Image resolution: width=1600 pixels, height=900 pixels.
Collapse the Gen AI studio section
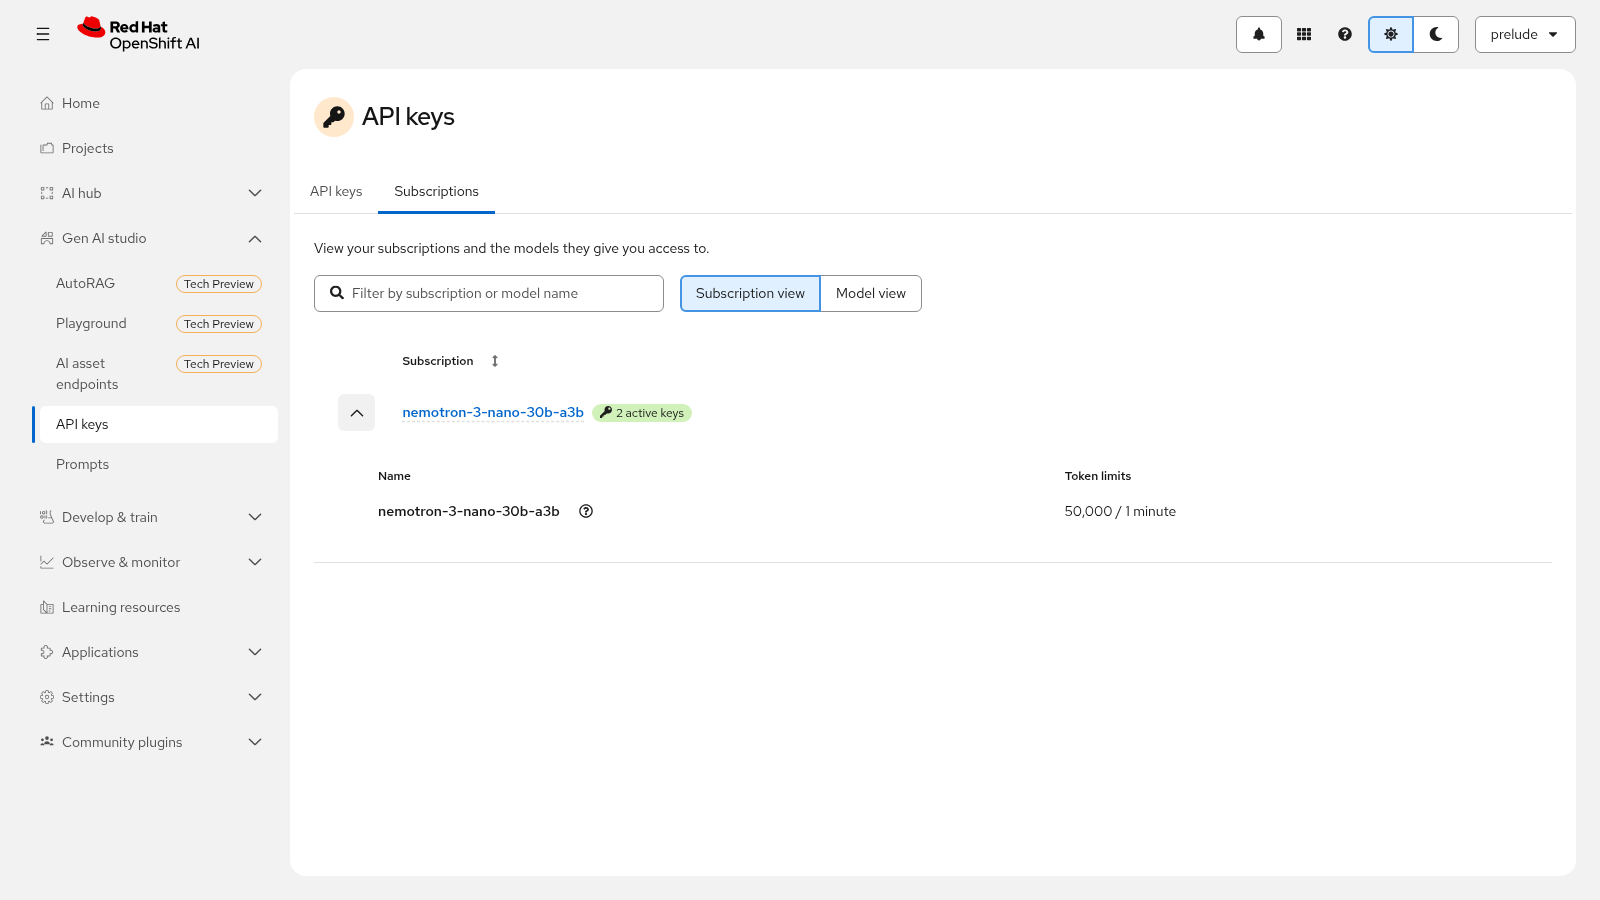pyautogui.click(x=155, y=238)
